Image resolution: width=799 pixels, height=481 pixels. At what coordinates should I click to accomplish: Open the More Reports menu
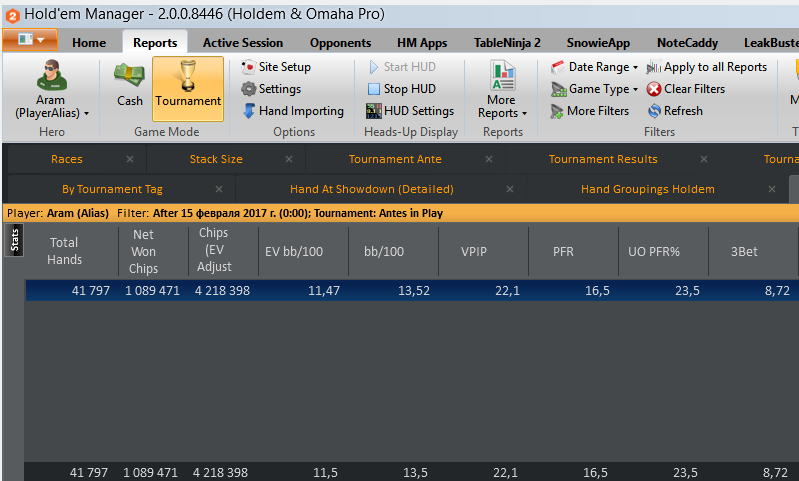502,90
